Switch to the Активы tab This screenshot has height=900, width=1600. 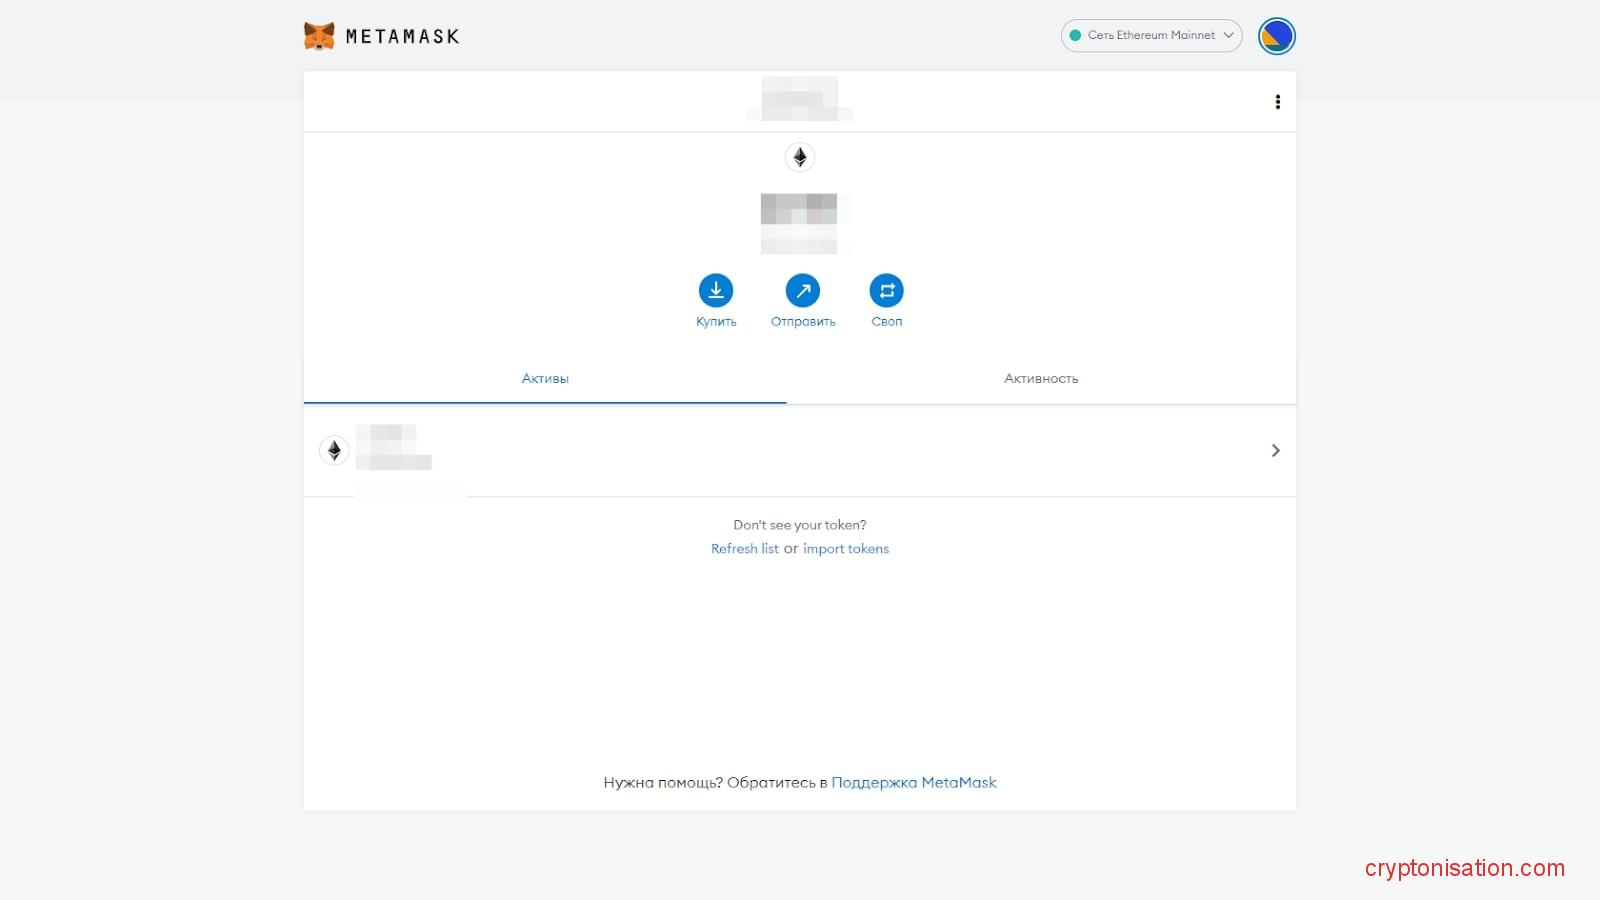coord(545,378)
